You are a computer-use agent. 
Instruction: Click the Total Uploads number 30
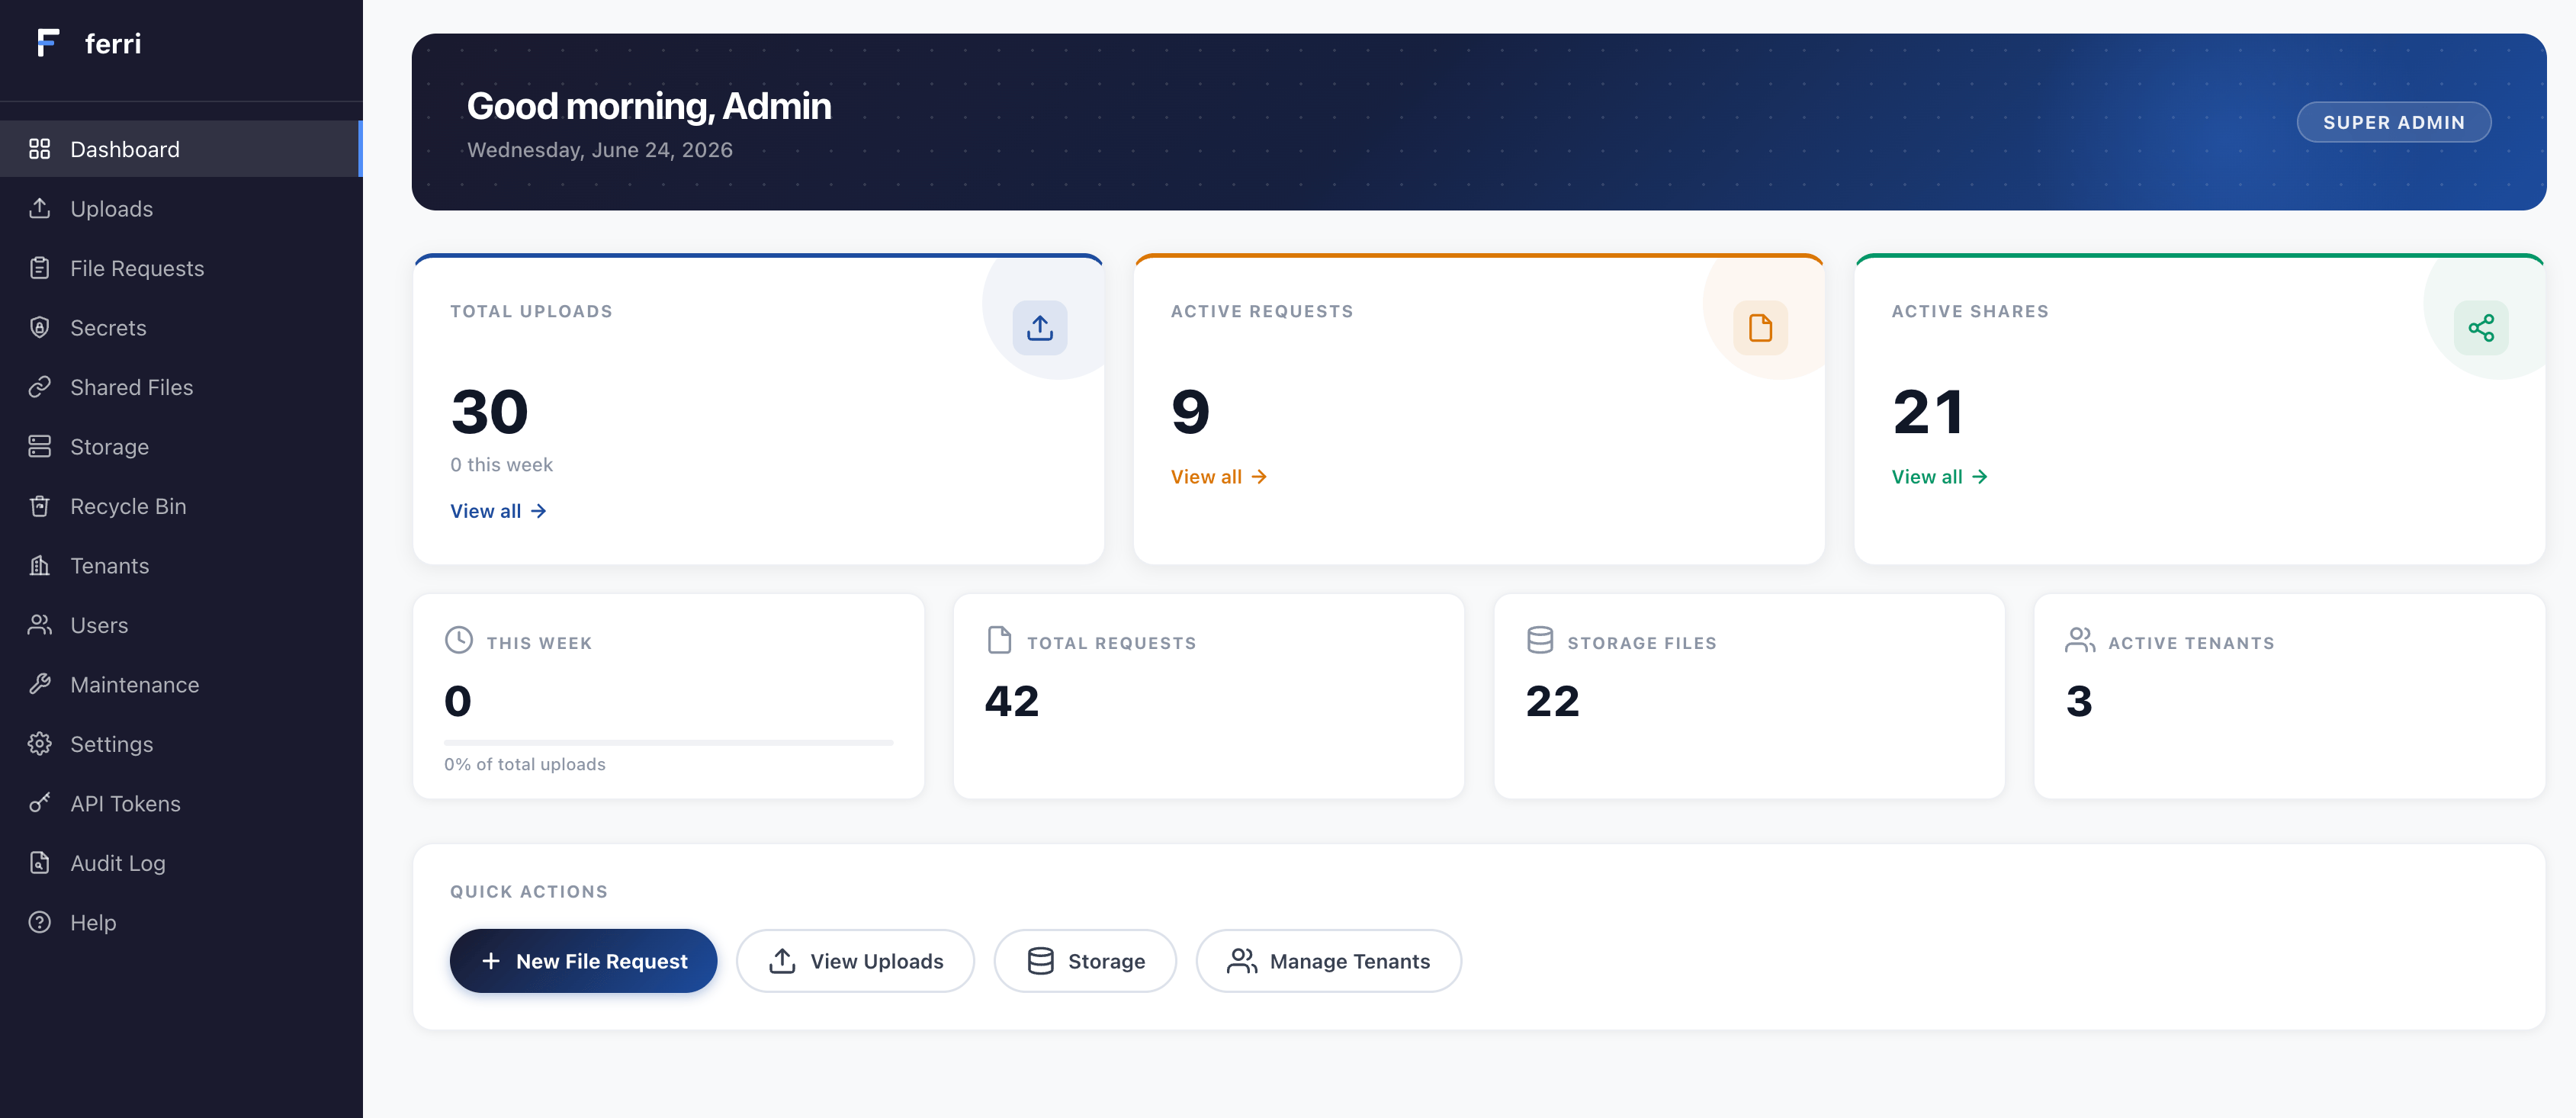(489, 411)
